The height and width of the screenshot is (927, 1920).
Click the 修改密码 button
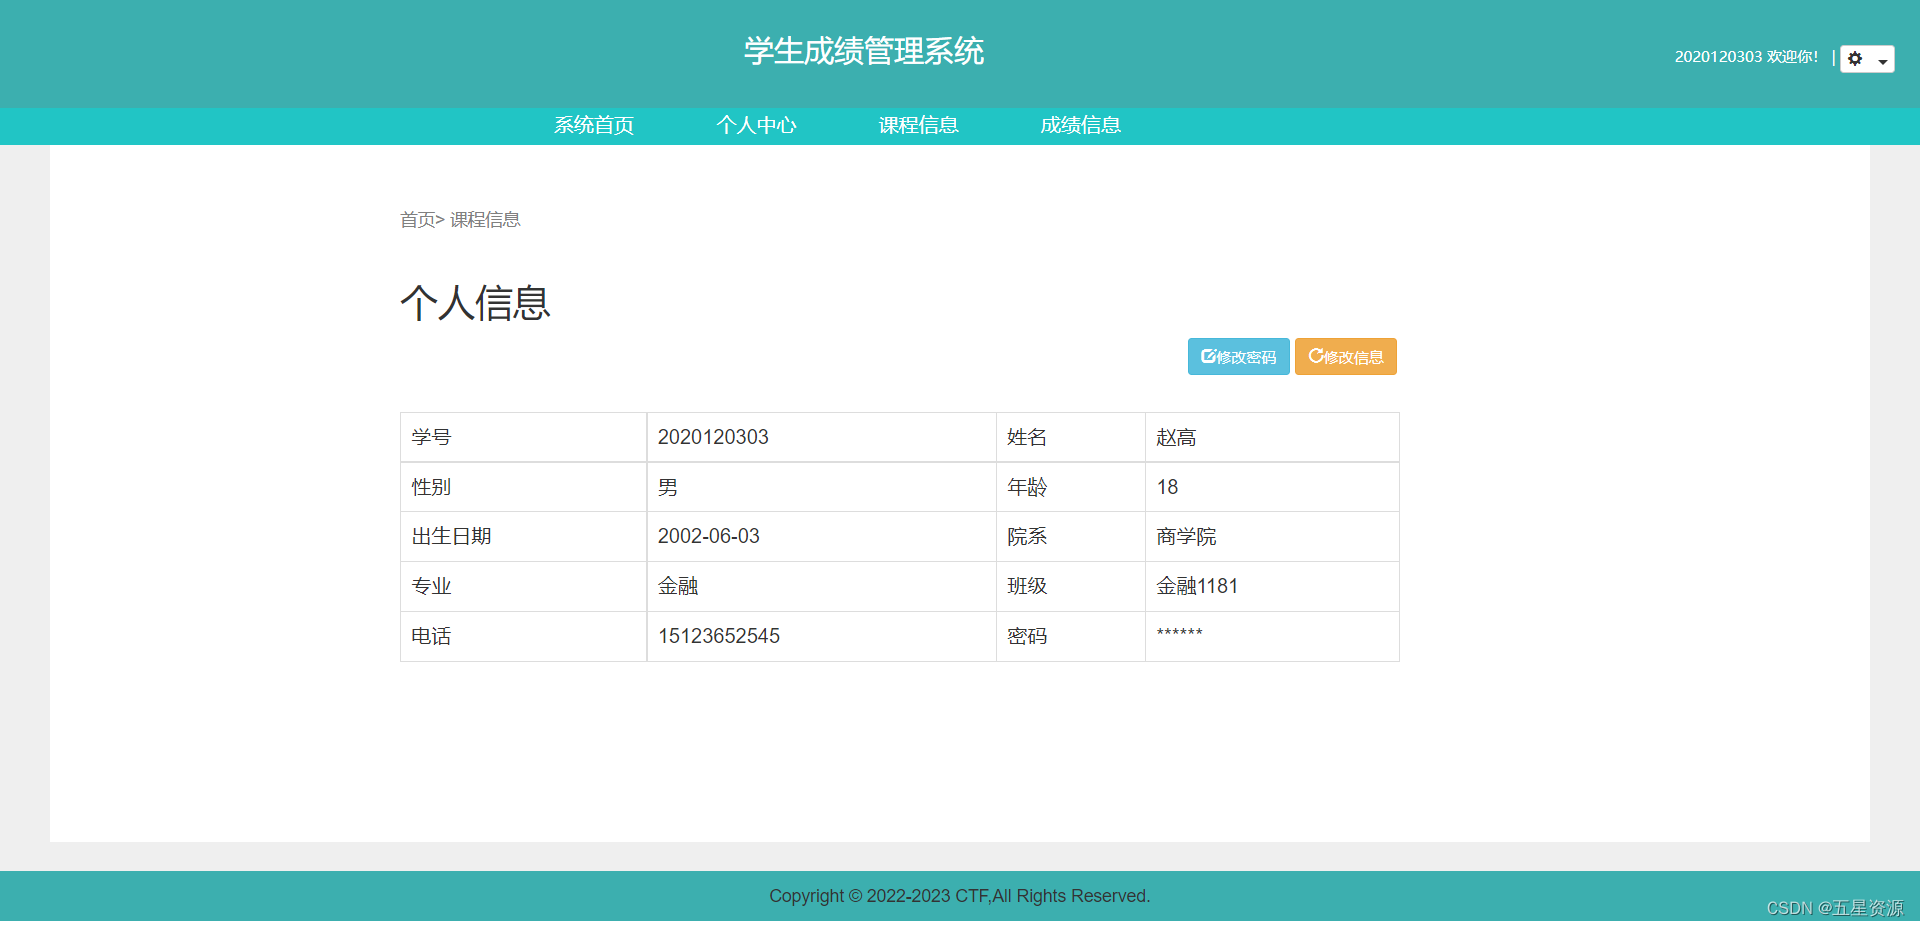coord(1238,357)
